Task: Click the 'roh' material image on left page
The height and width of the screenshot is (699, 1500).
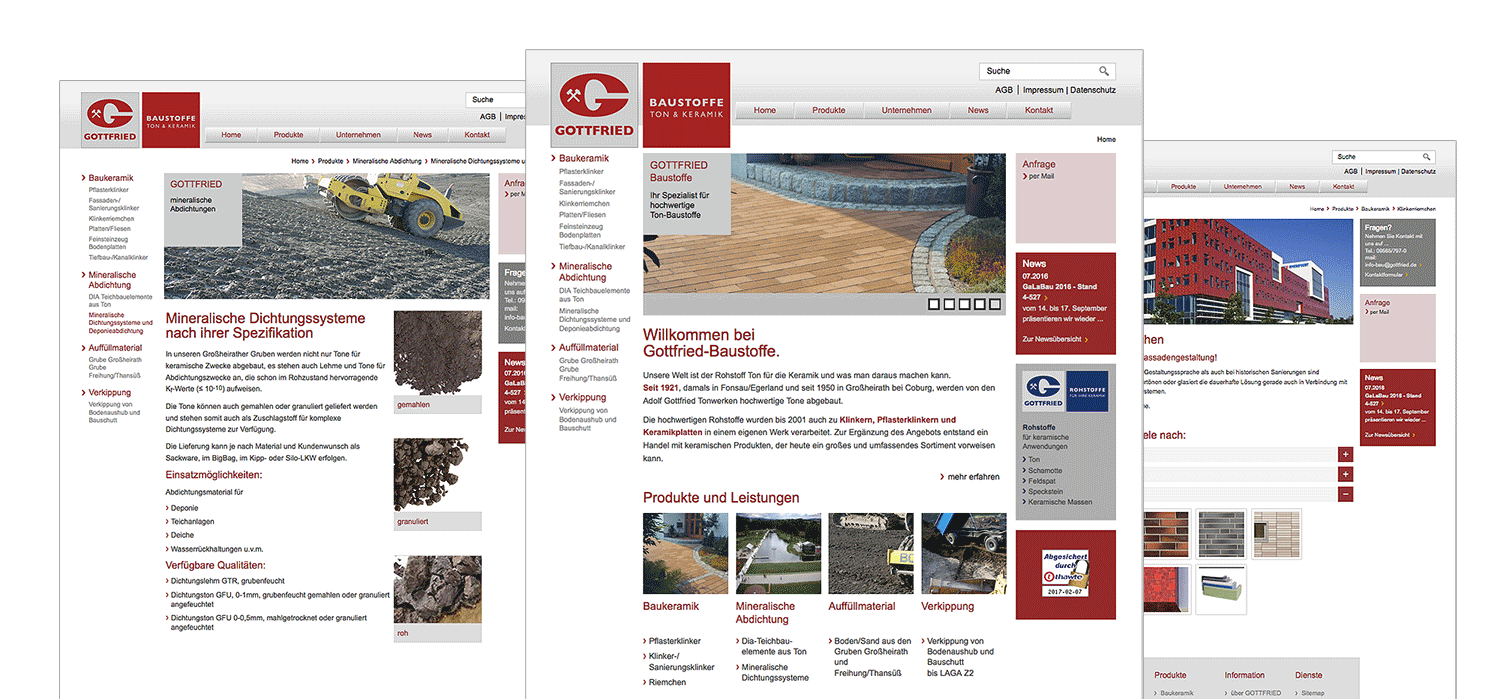Action: click(x=437, y=590)
